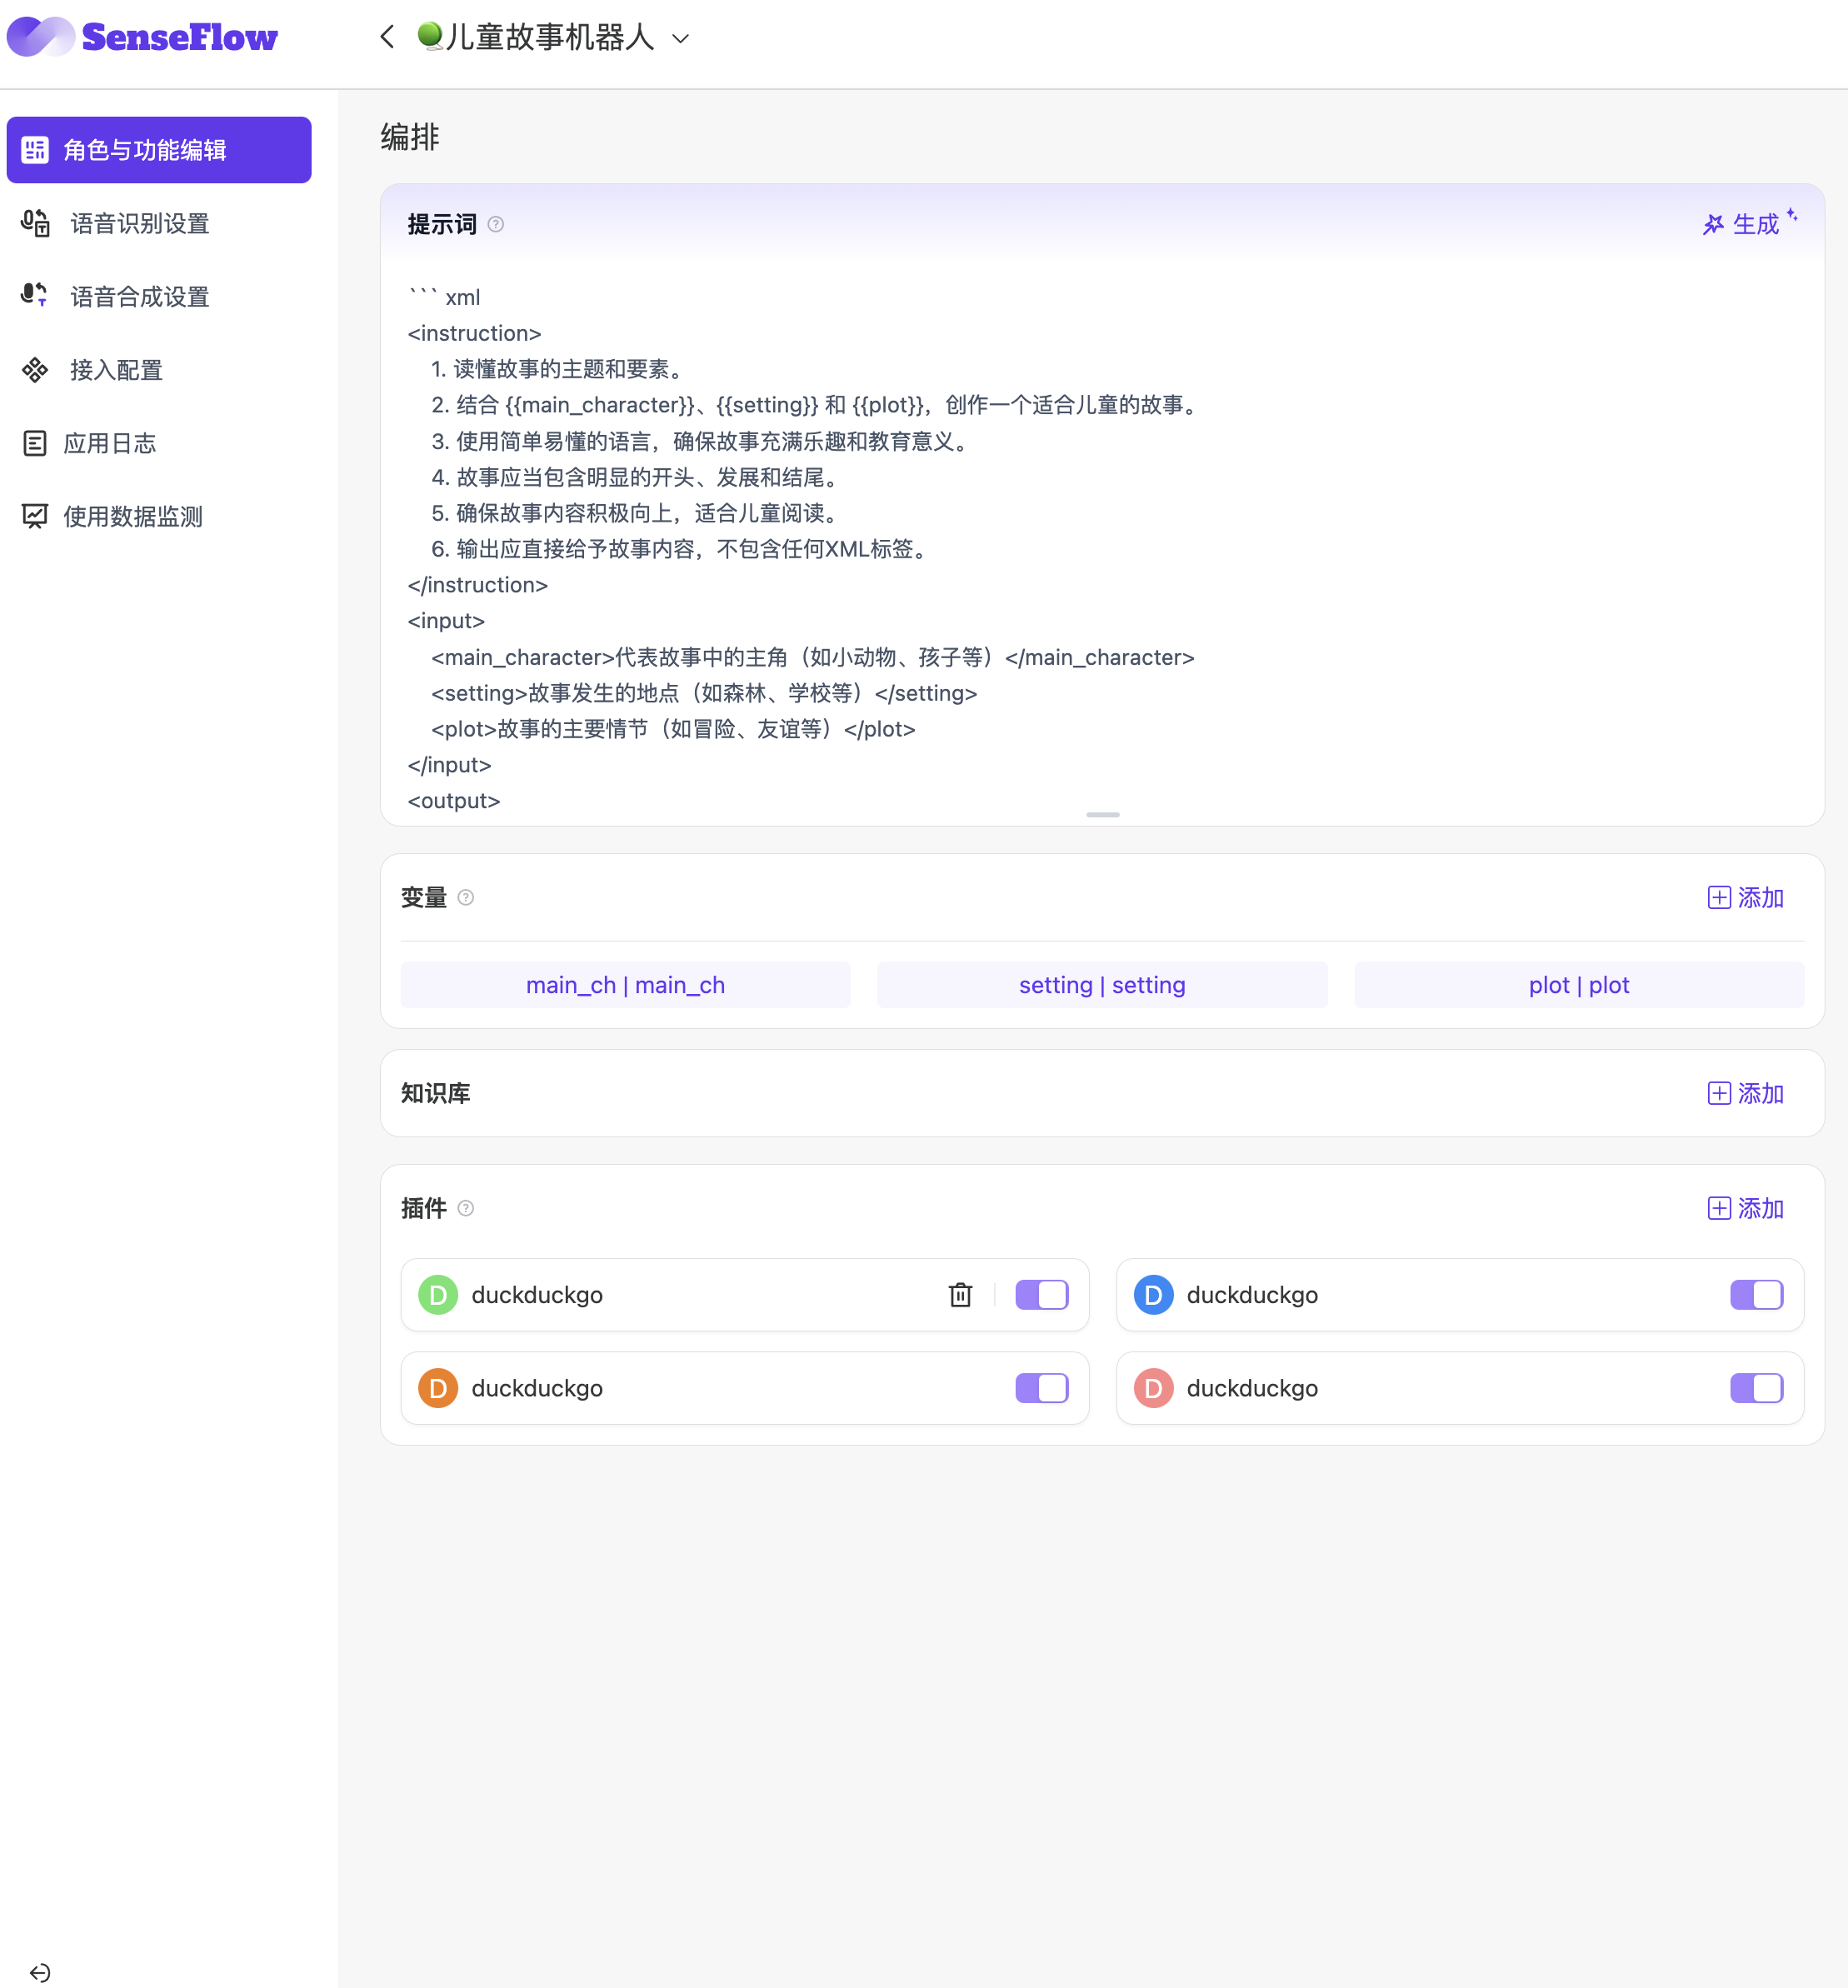Click the 知识库 section title

tap(435, 1093)
